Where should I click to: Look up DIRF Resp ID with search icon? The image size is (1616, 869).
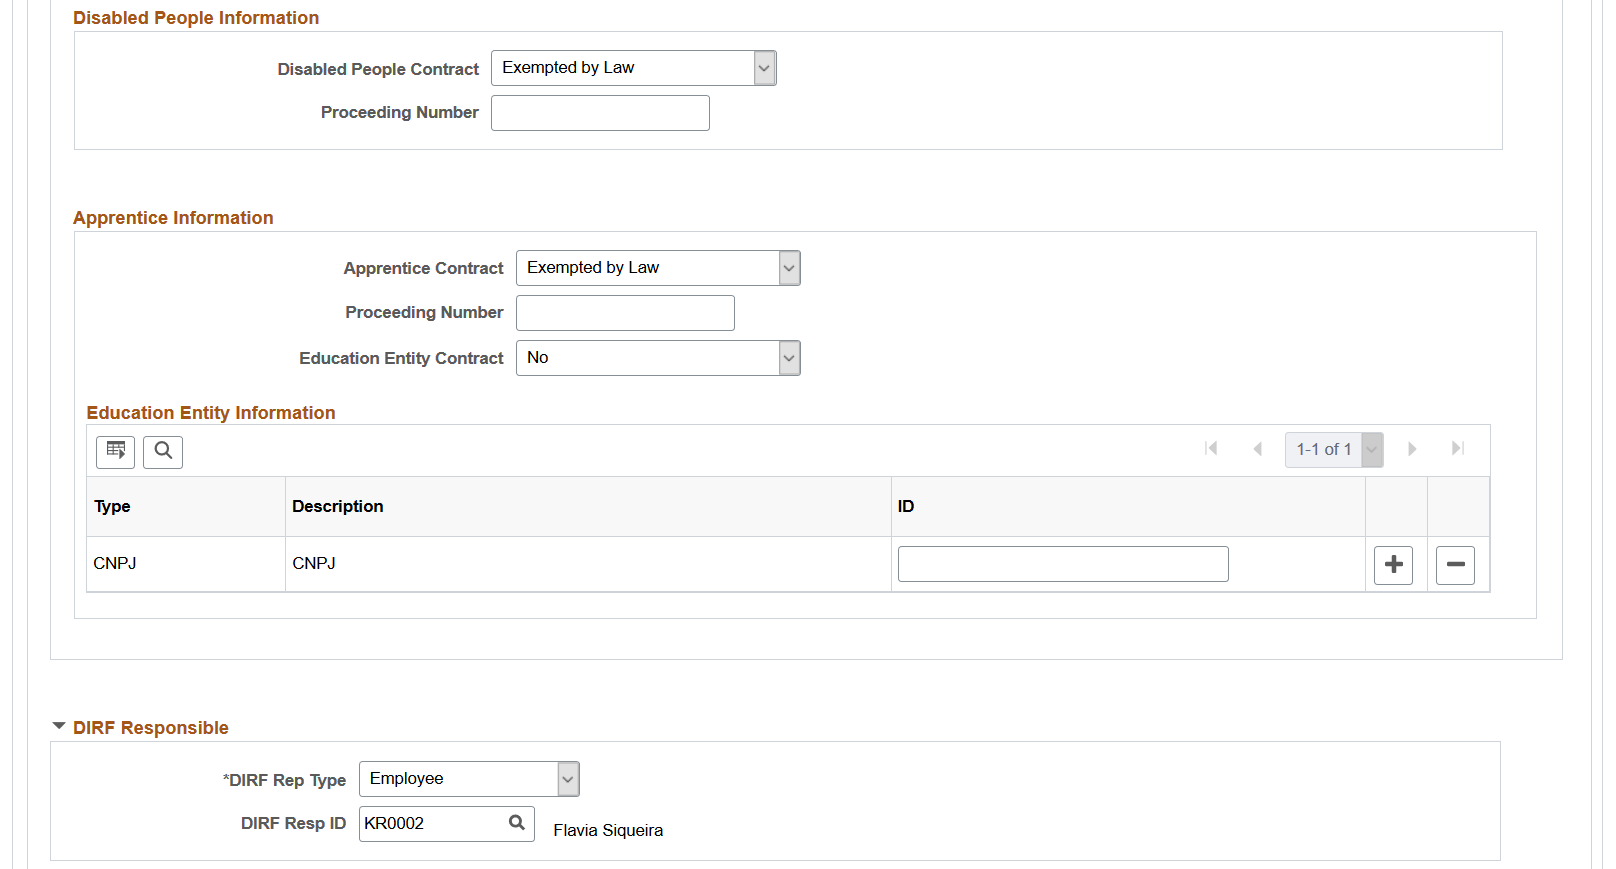517,823
